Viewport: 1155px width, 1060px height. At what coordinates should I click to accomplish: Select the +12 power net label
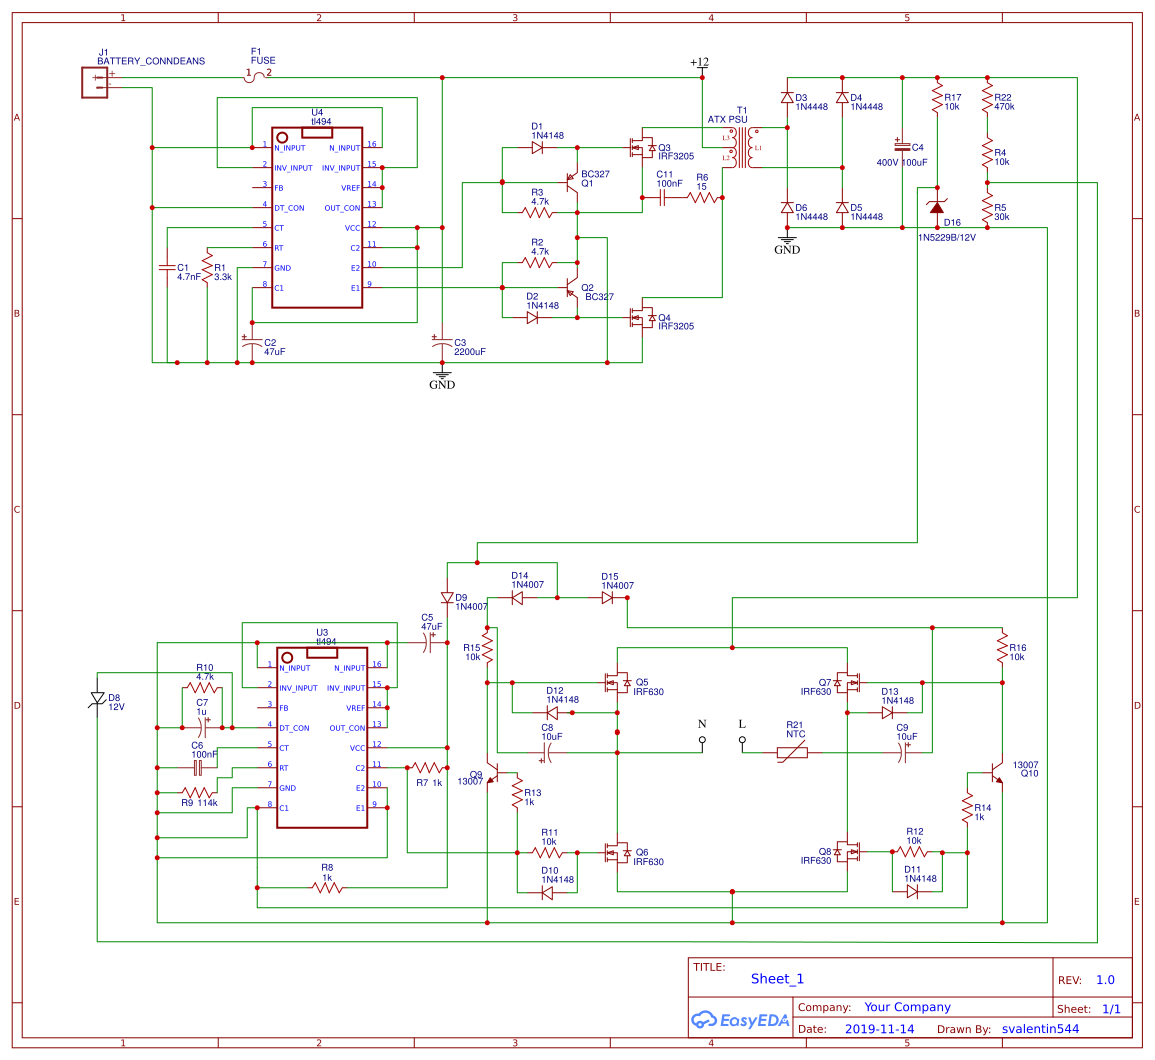click(x=699, y=60)
